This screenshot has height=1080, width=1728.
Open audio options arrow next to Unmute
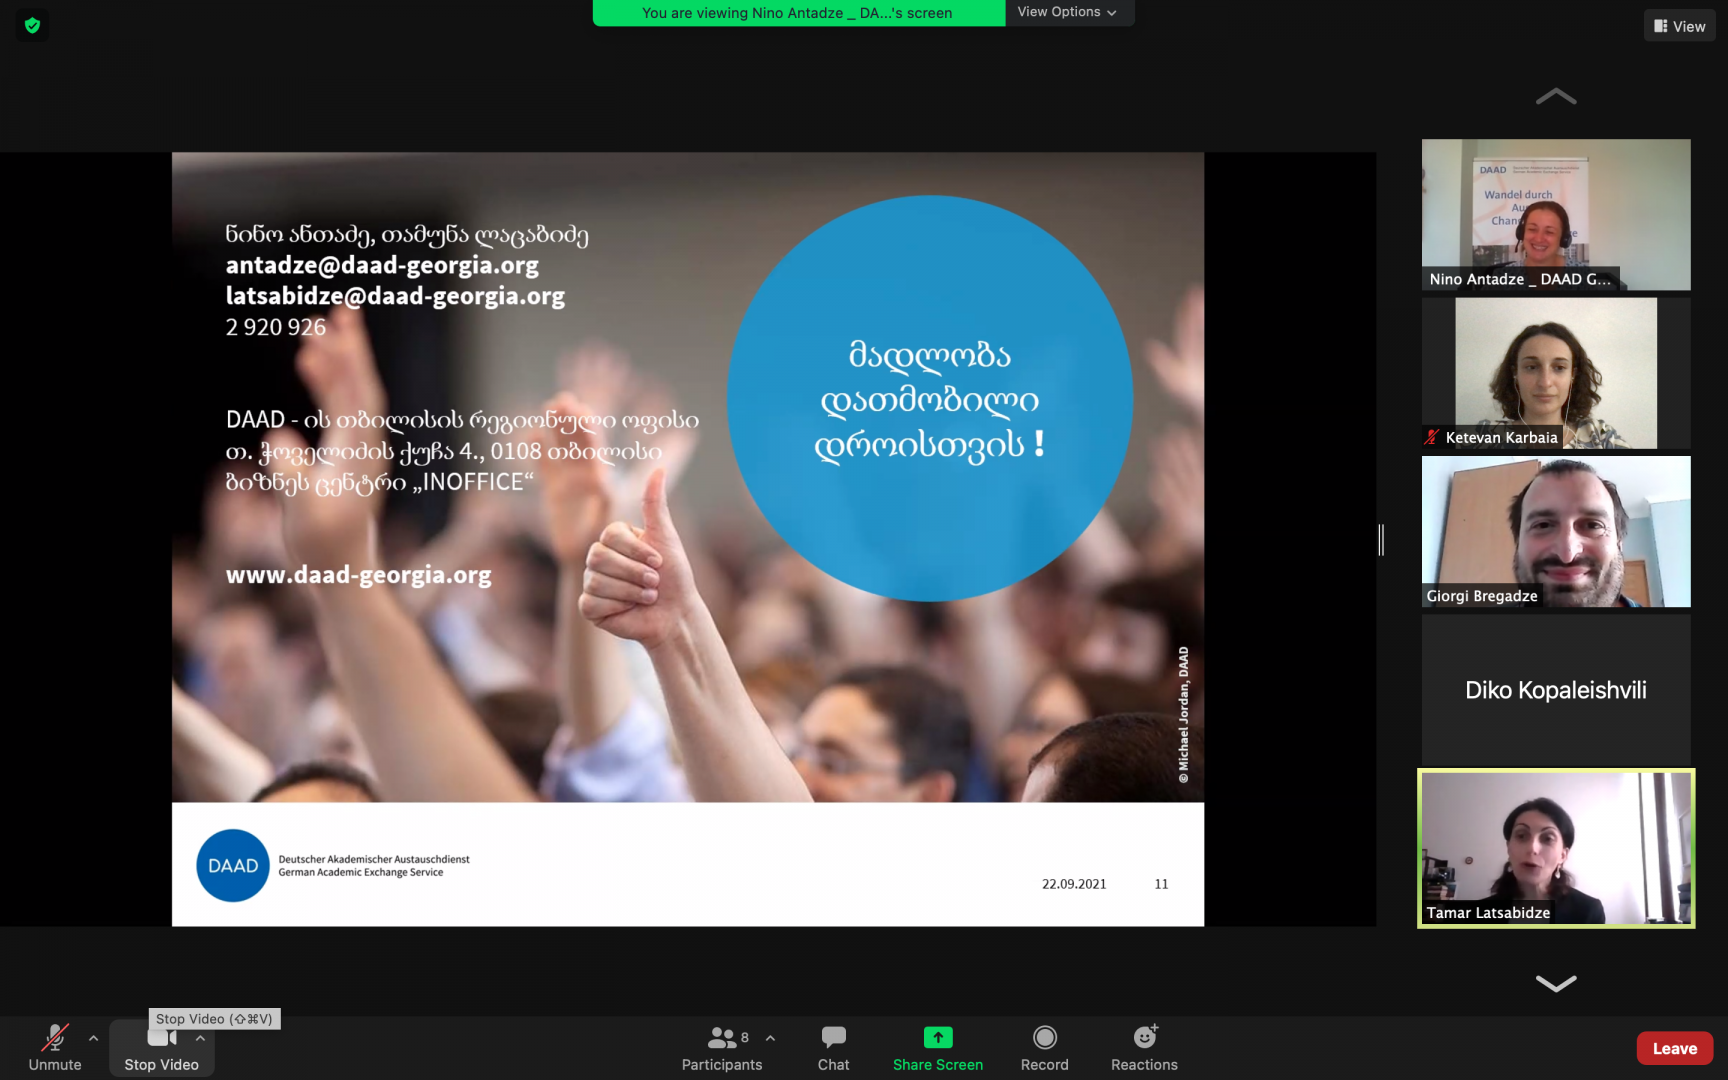pyautogui.click(x=93, y=1038)
